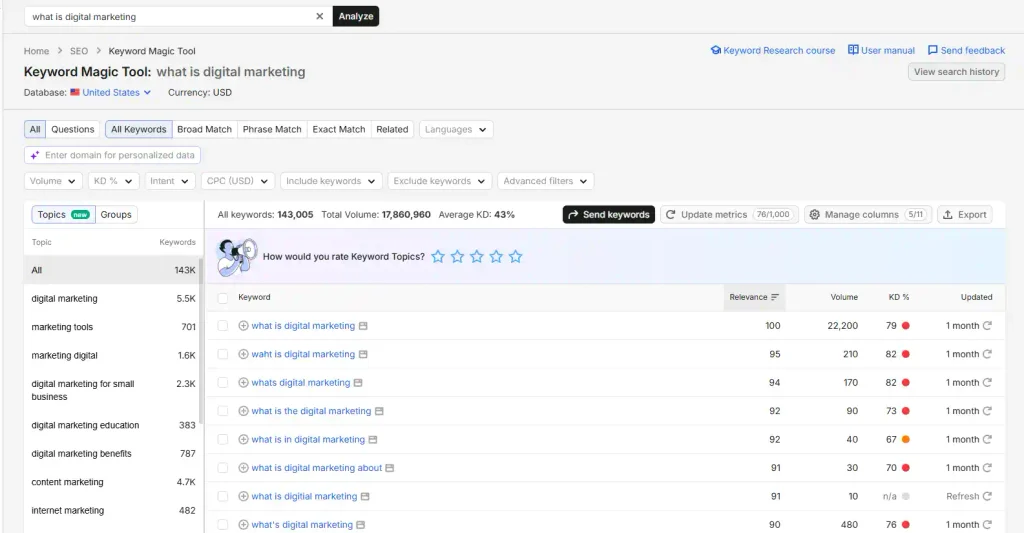Viewport: 1024px width, 533px height.
Task: Open the KD % filter dropdown
Action: (x=113, y=181)
